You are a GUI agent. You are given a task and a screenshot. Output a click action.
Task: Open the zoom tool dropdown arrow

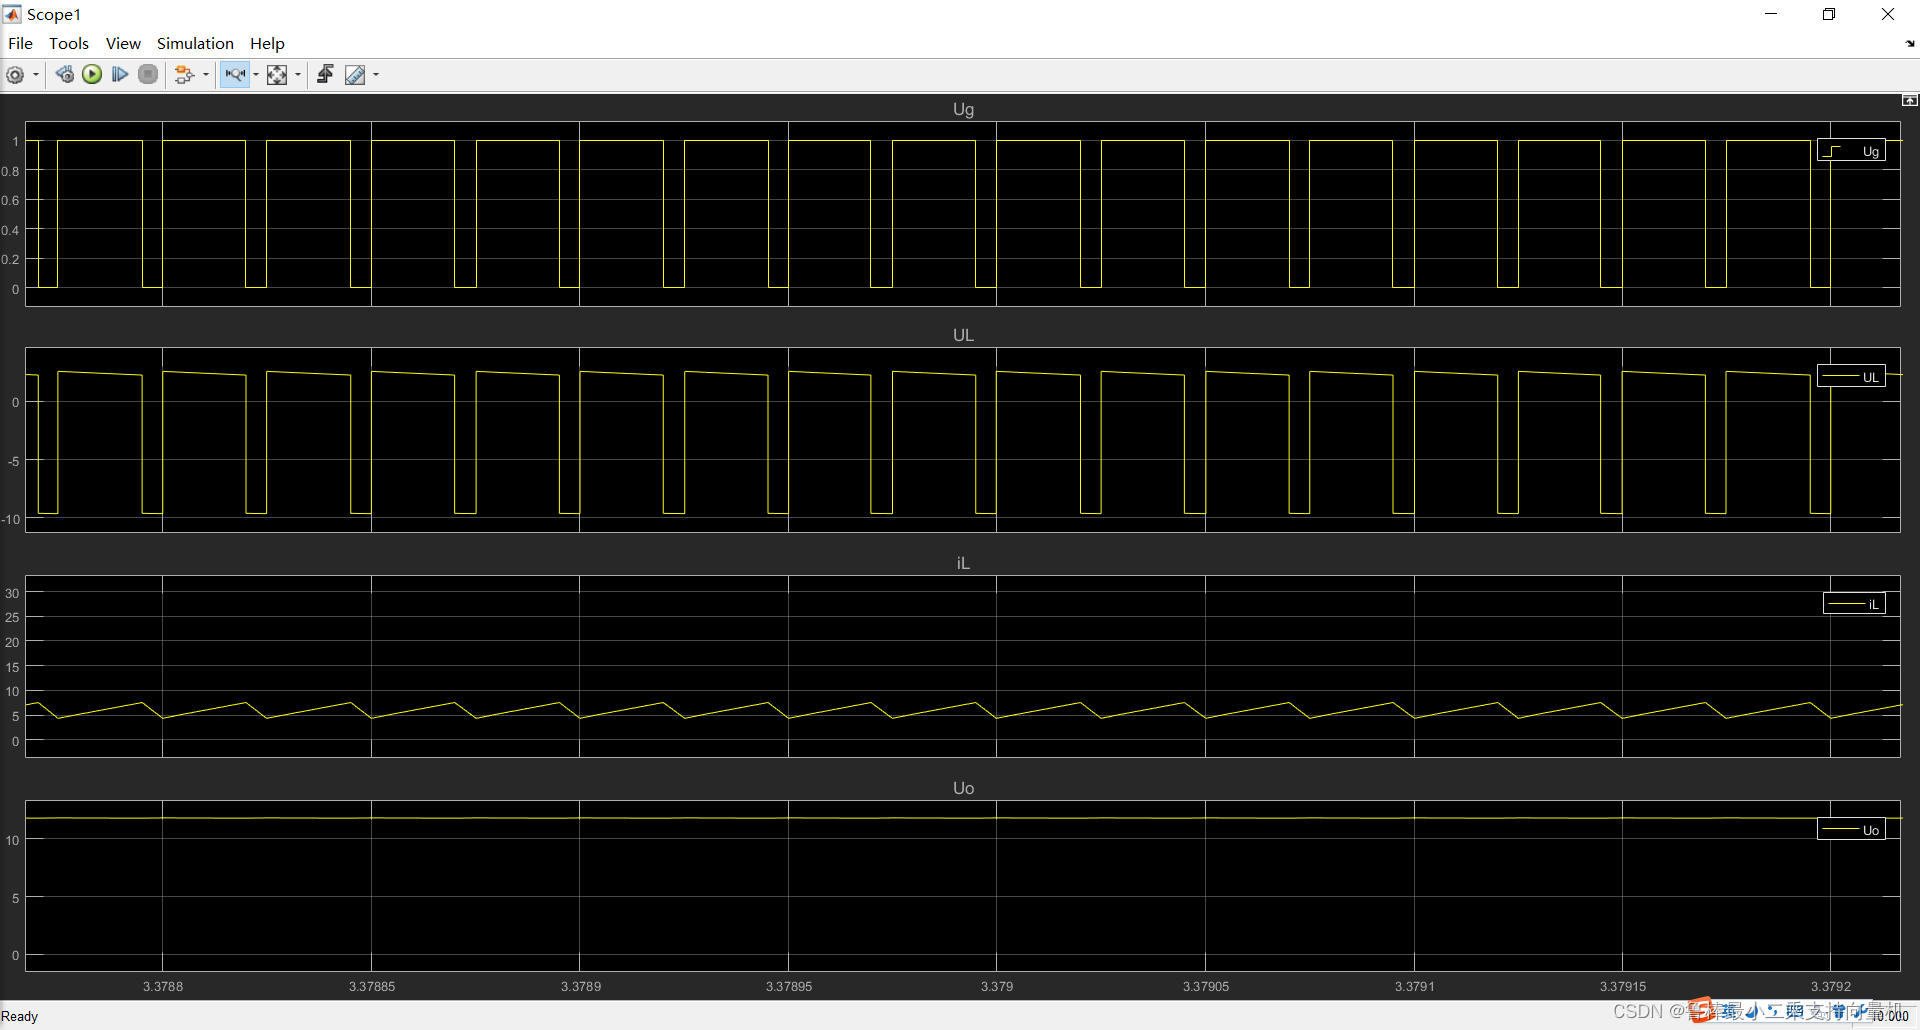(256, 75)
